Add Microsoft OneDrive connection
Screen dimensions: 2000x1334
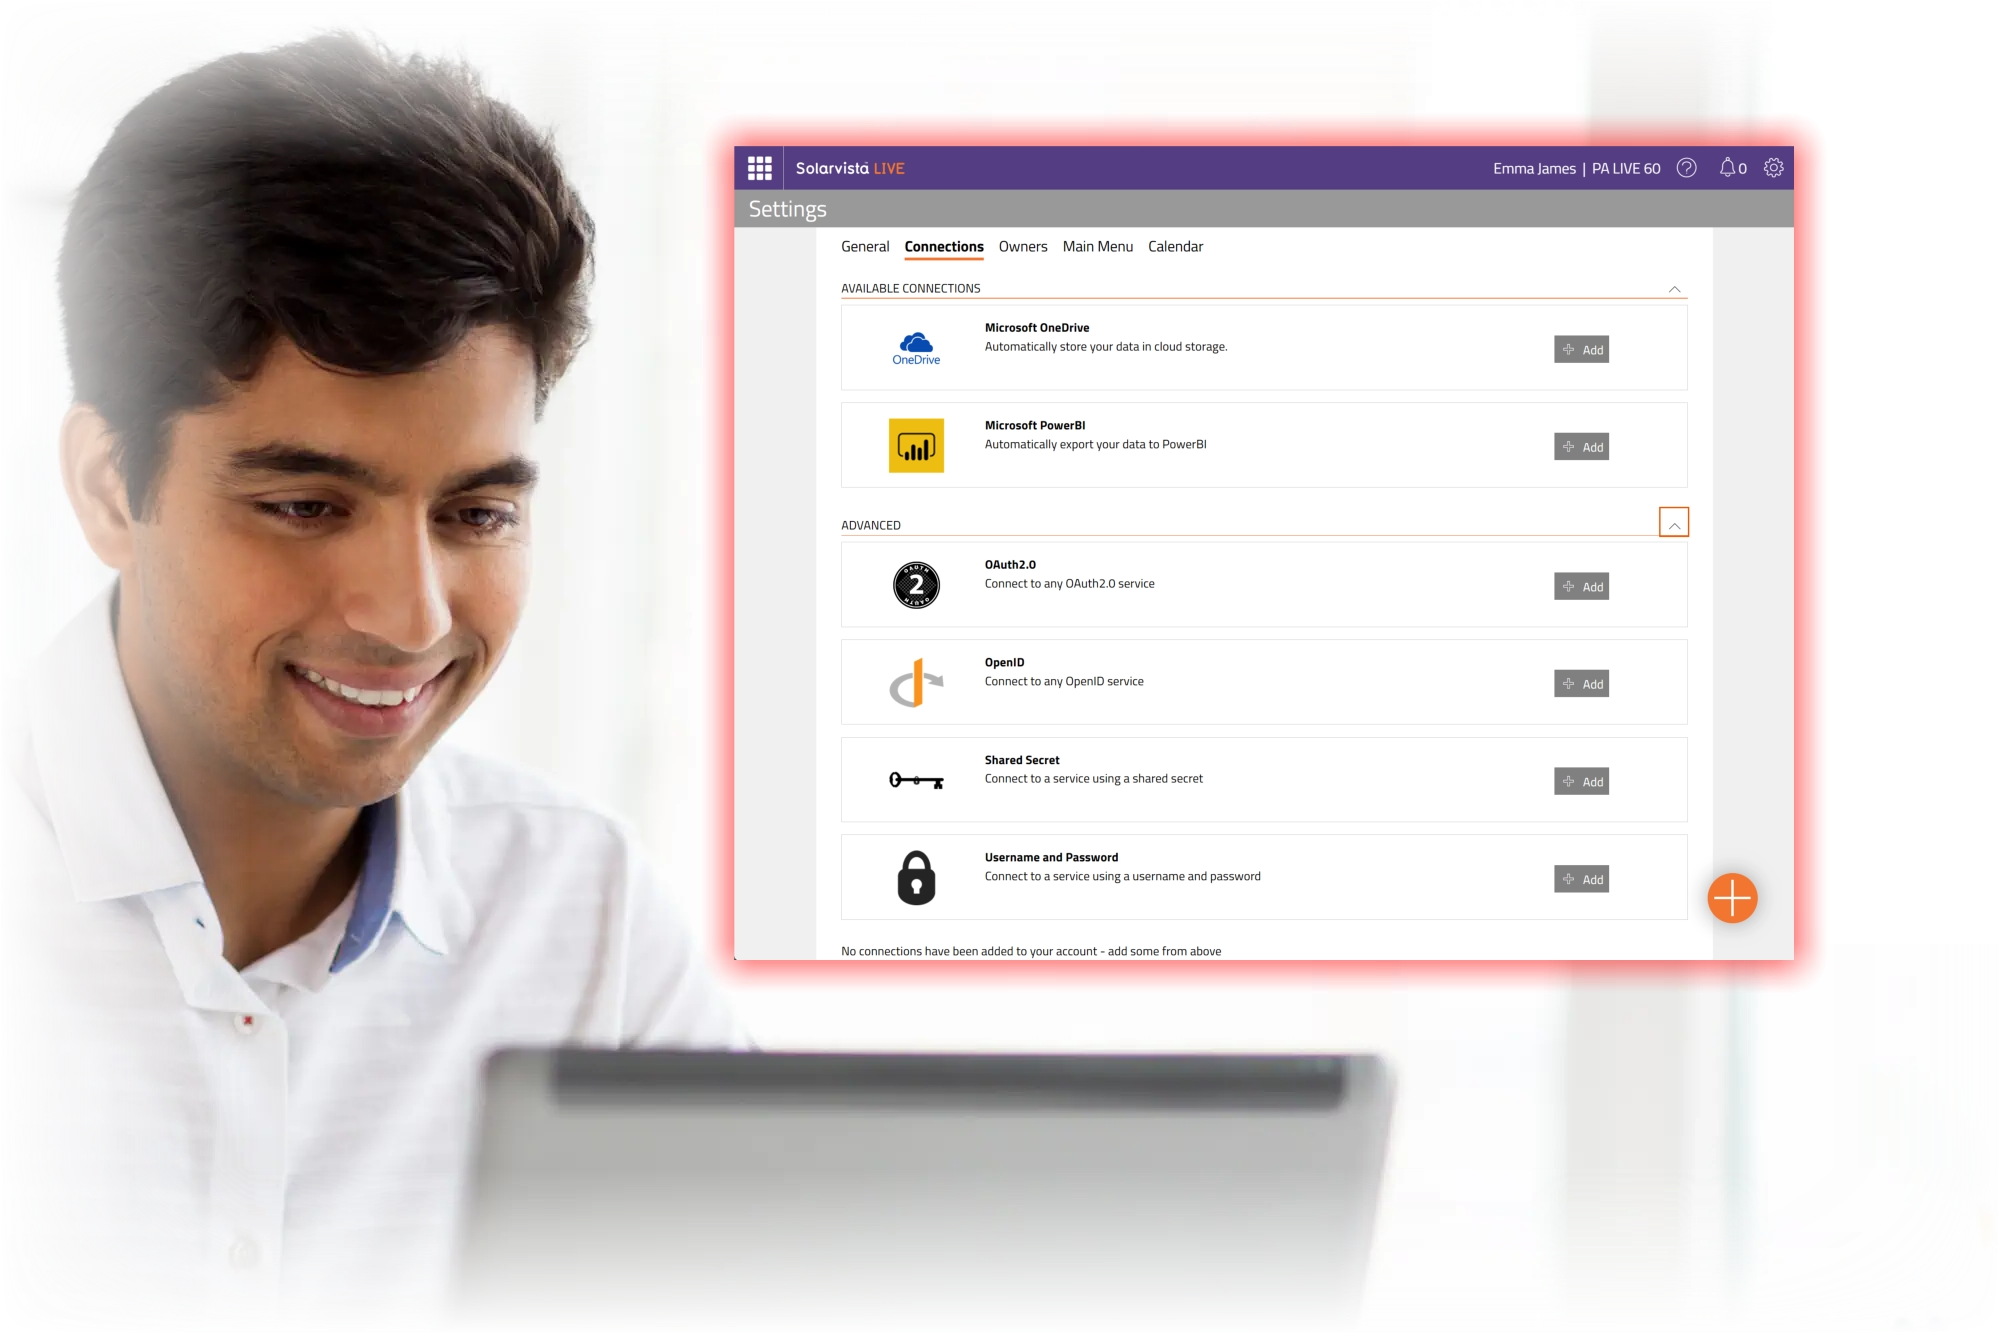pyautogui.click(x=1582, y=348)
